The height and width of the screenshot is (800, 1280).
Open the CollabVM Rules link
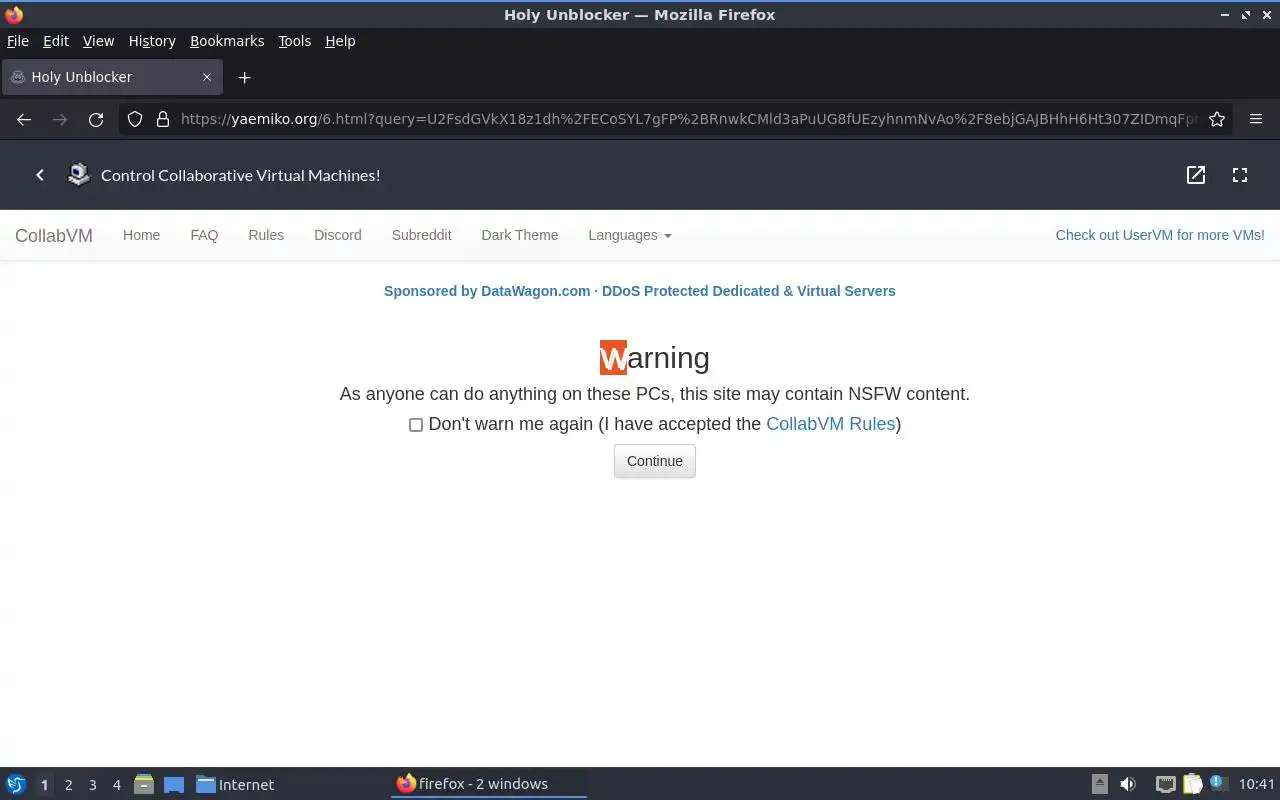click(830, 424)
